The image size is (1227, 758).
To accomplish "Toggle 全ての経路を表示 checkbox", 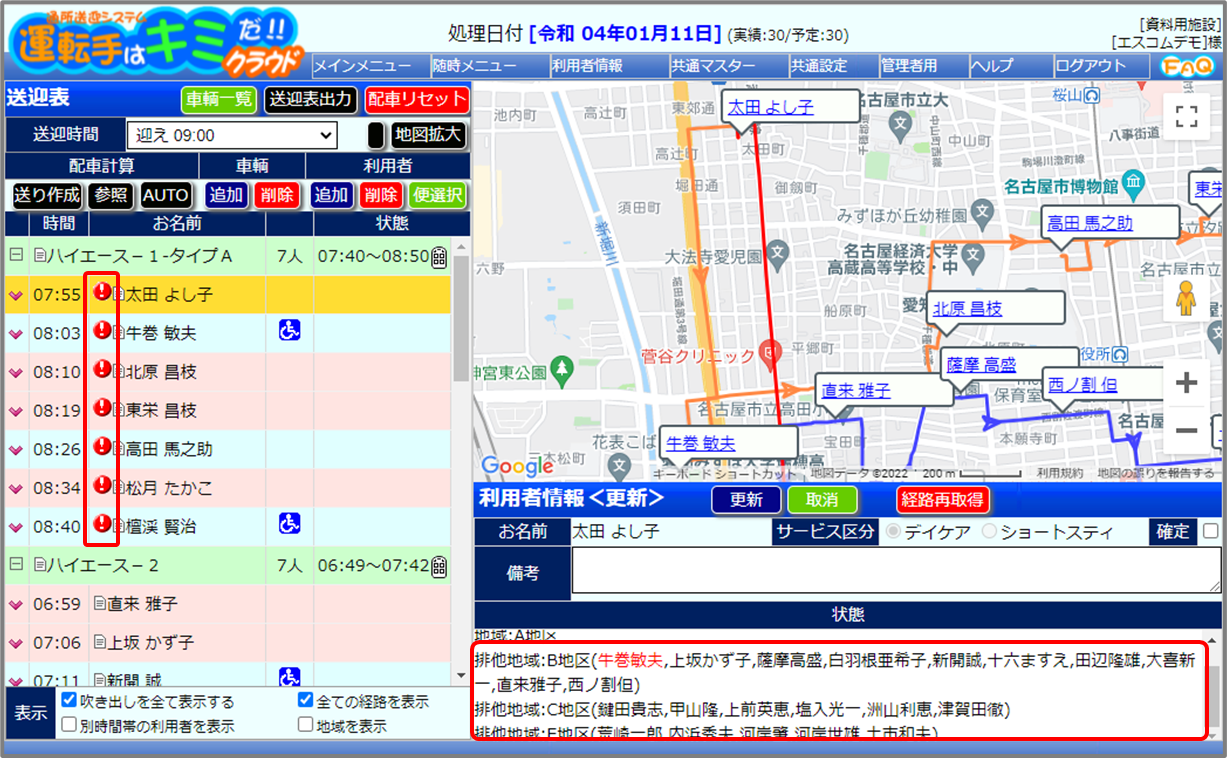I will tap(305, 701).
